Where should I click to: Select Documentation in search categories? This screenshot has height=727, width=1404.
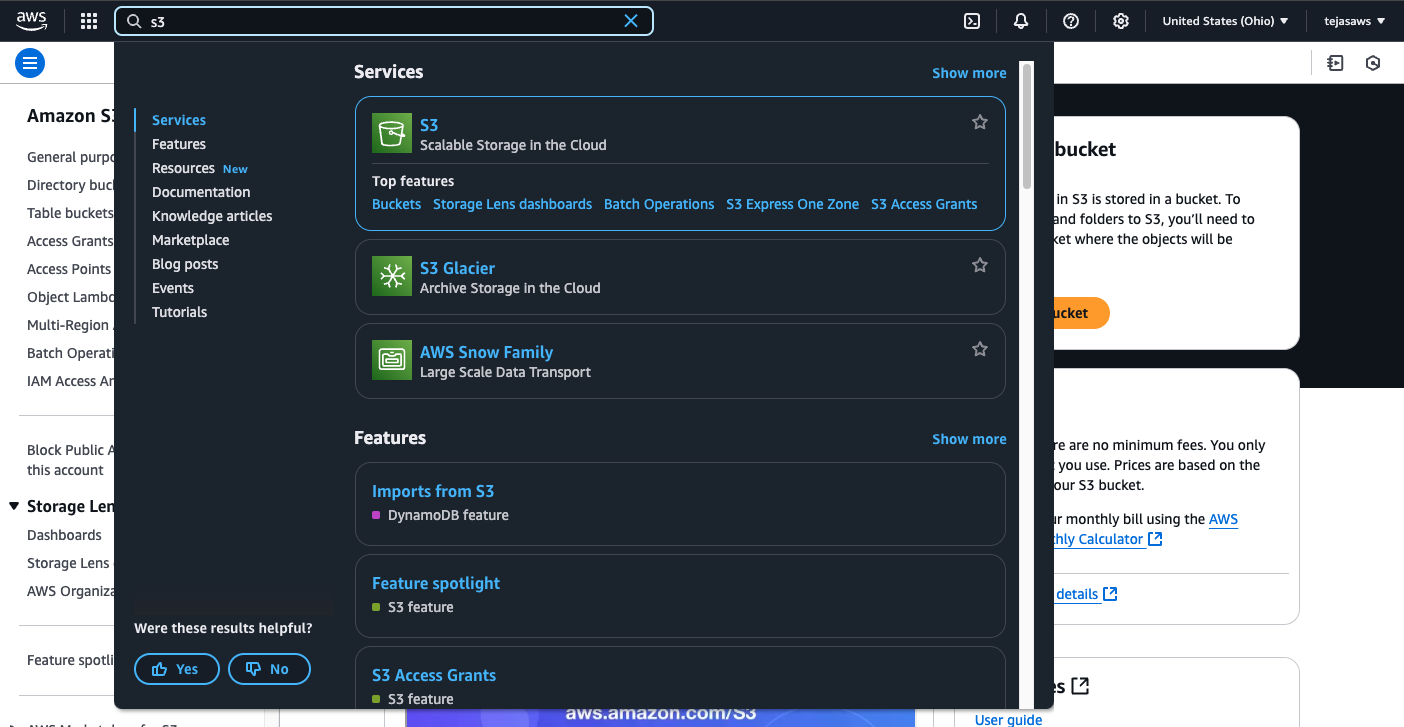[201, 192]
